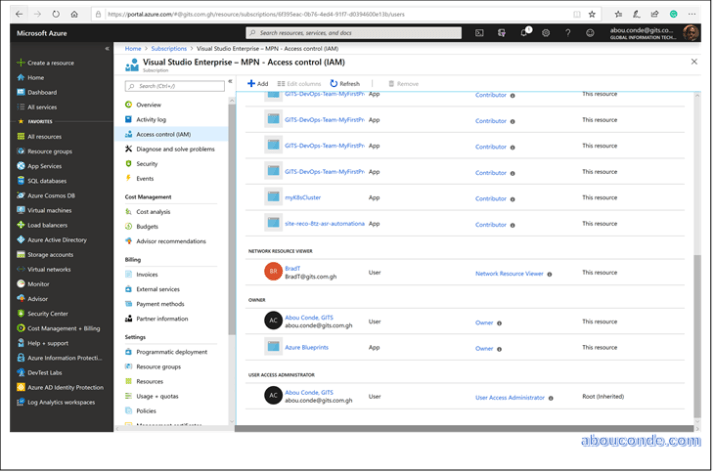Collapse the resource menu panel
This screenshot has width=714, height=472.
(230, 82)
